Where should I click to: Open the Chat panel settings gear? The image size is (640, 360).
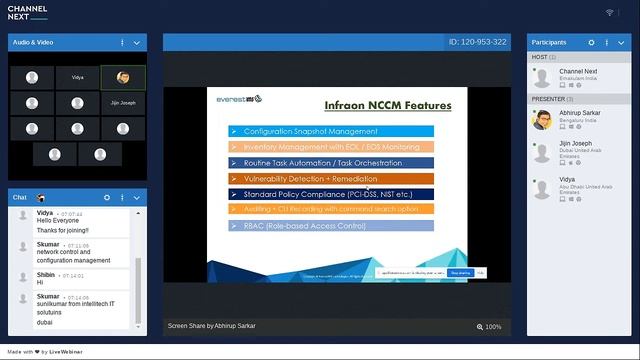[x=107, y=198]
